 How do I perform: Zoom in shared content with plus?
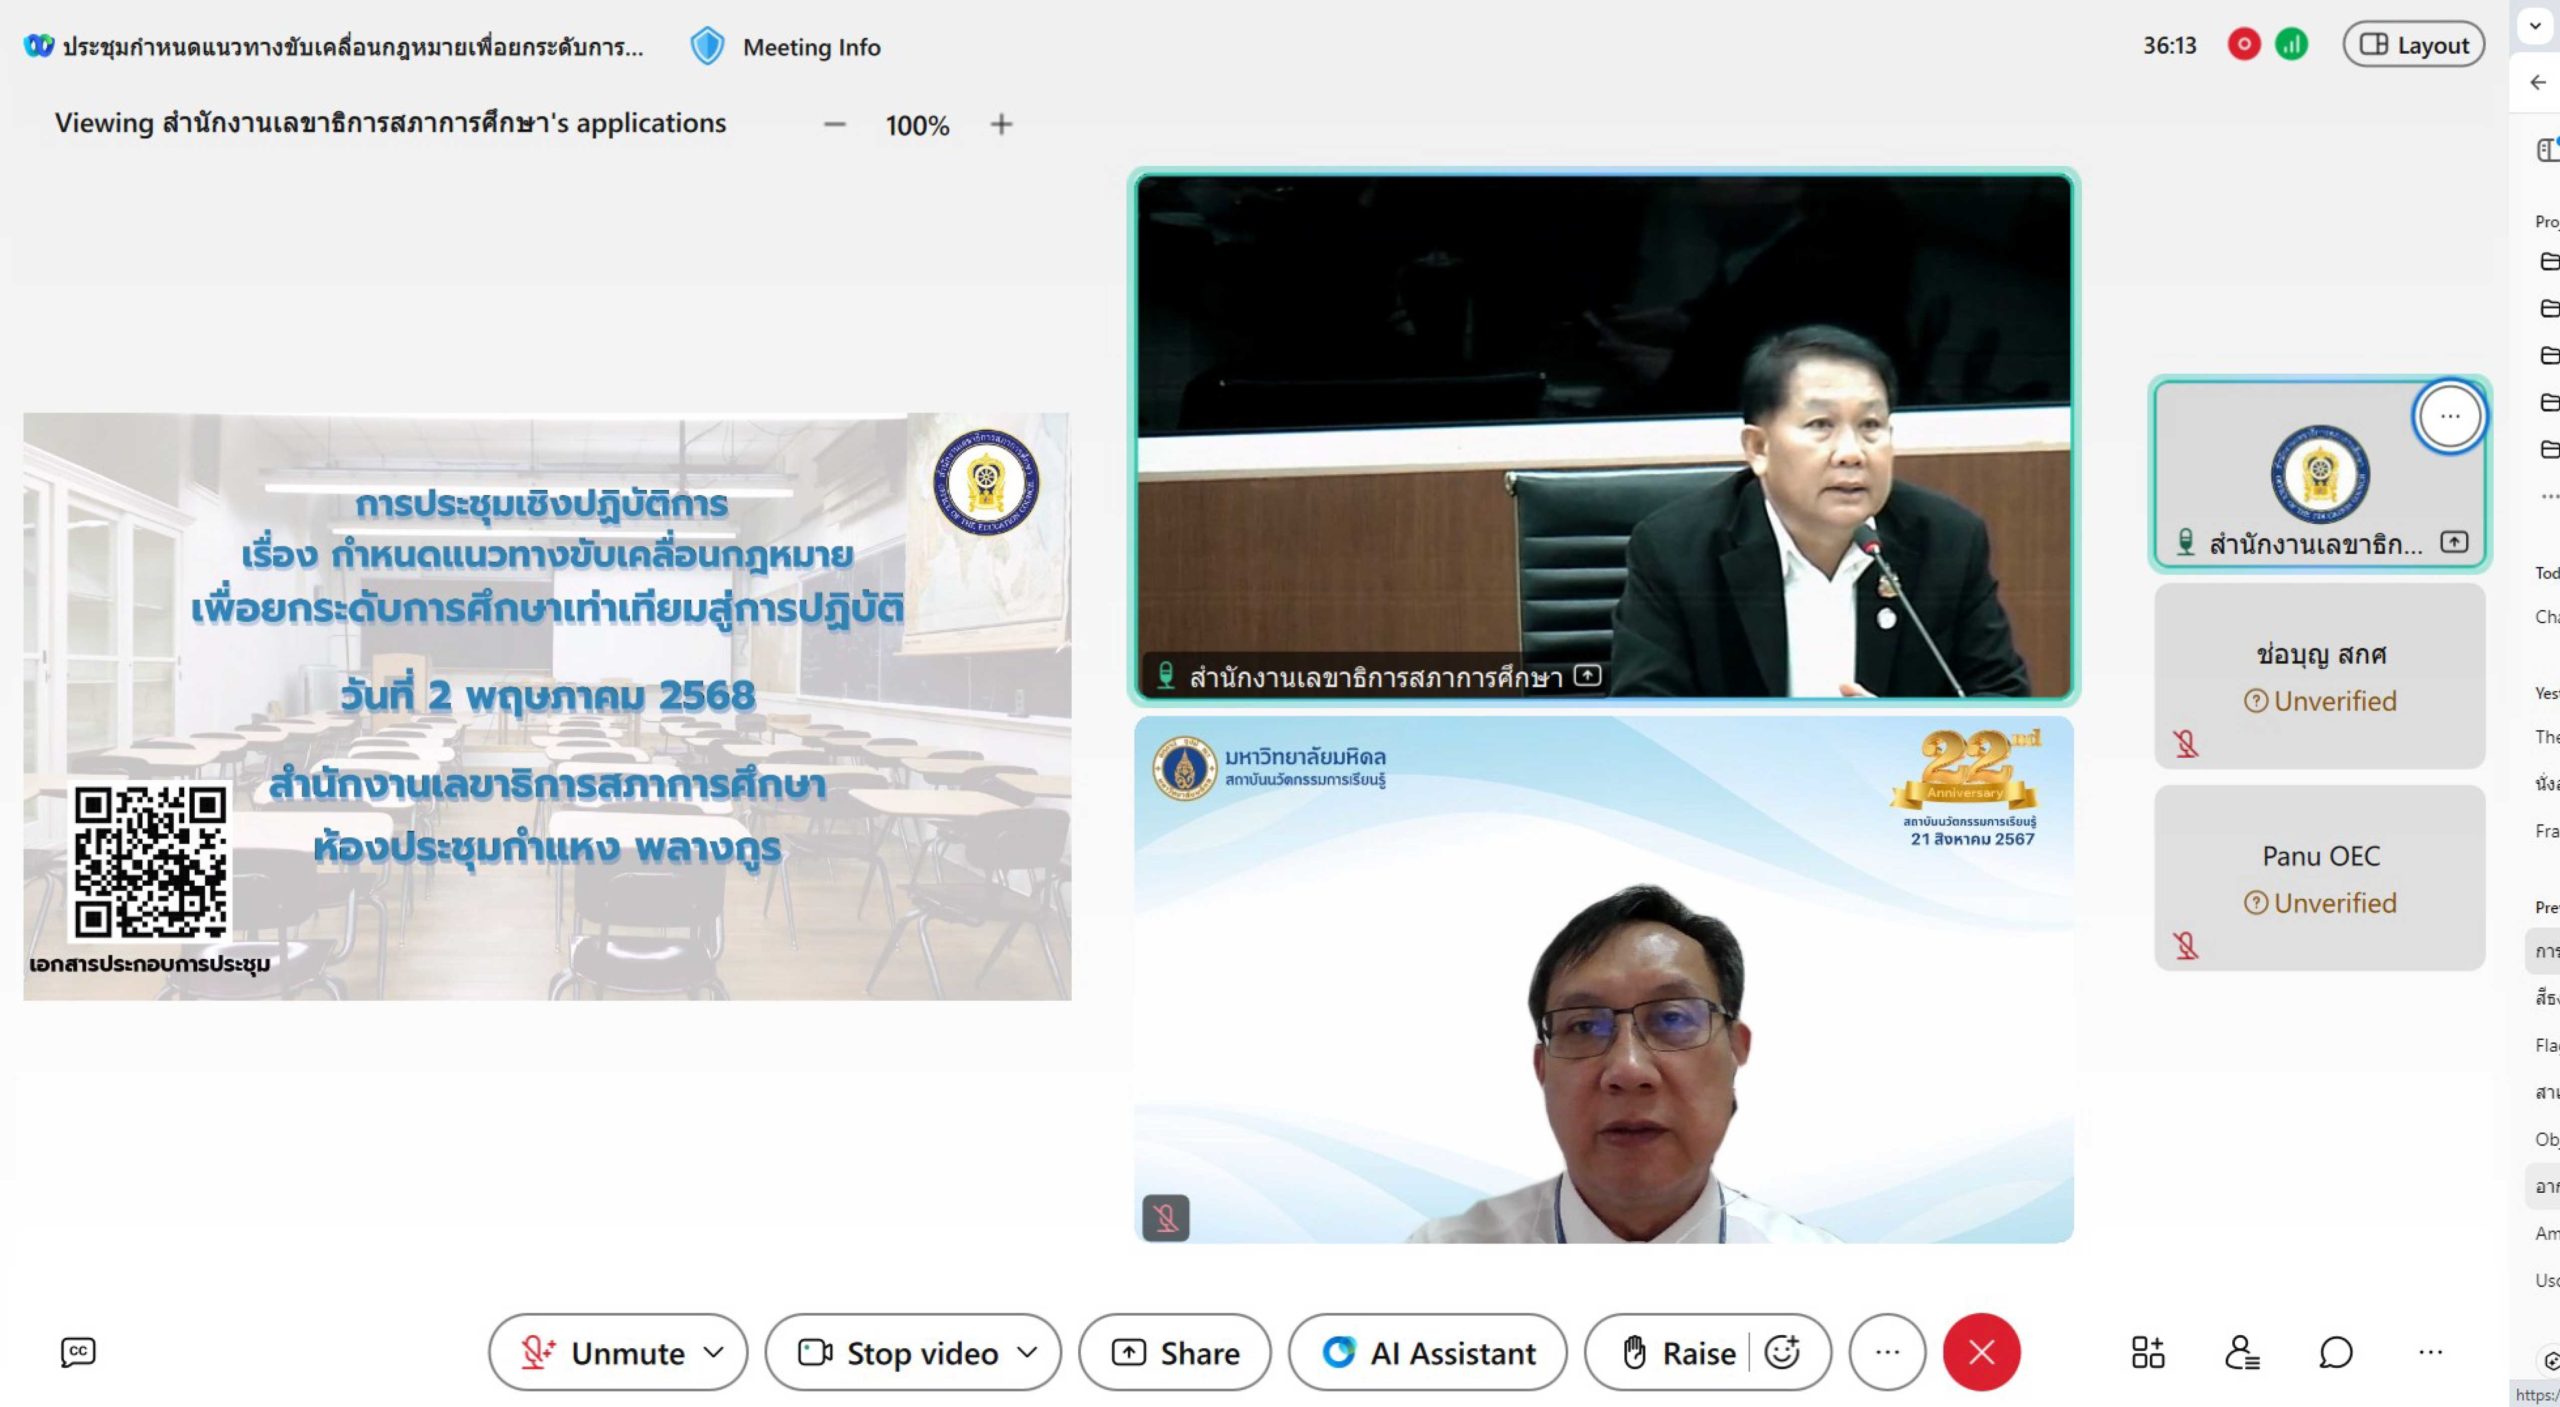tap(1001, 124)
